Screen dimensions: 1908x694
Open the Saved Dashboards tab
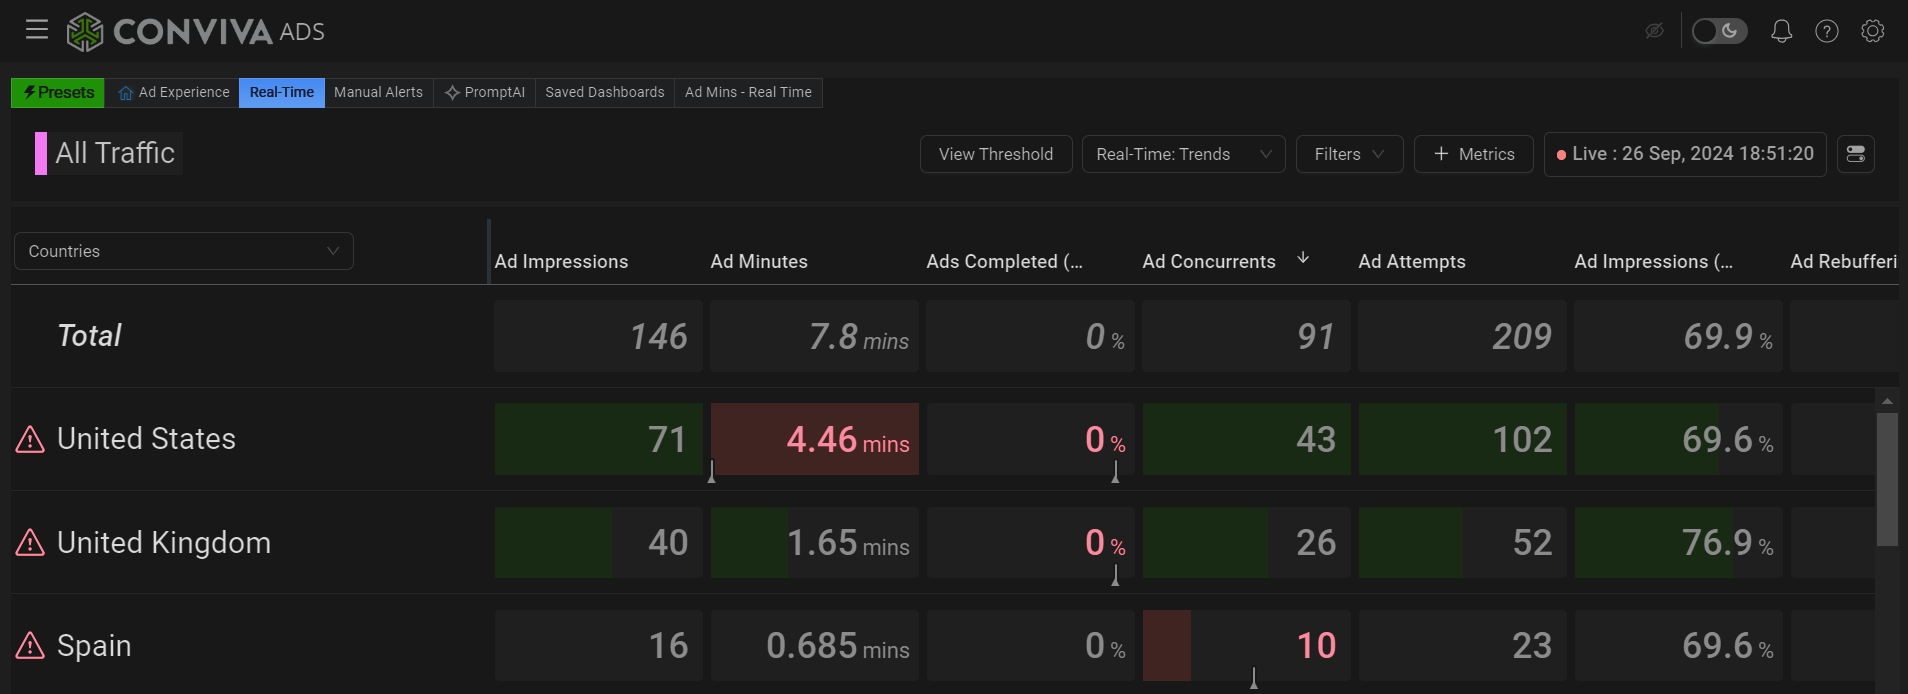pyautogui.click(x=604, y=92)
